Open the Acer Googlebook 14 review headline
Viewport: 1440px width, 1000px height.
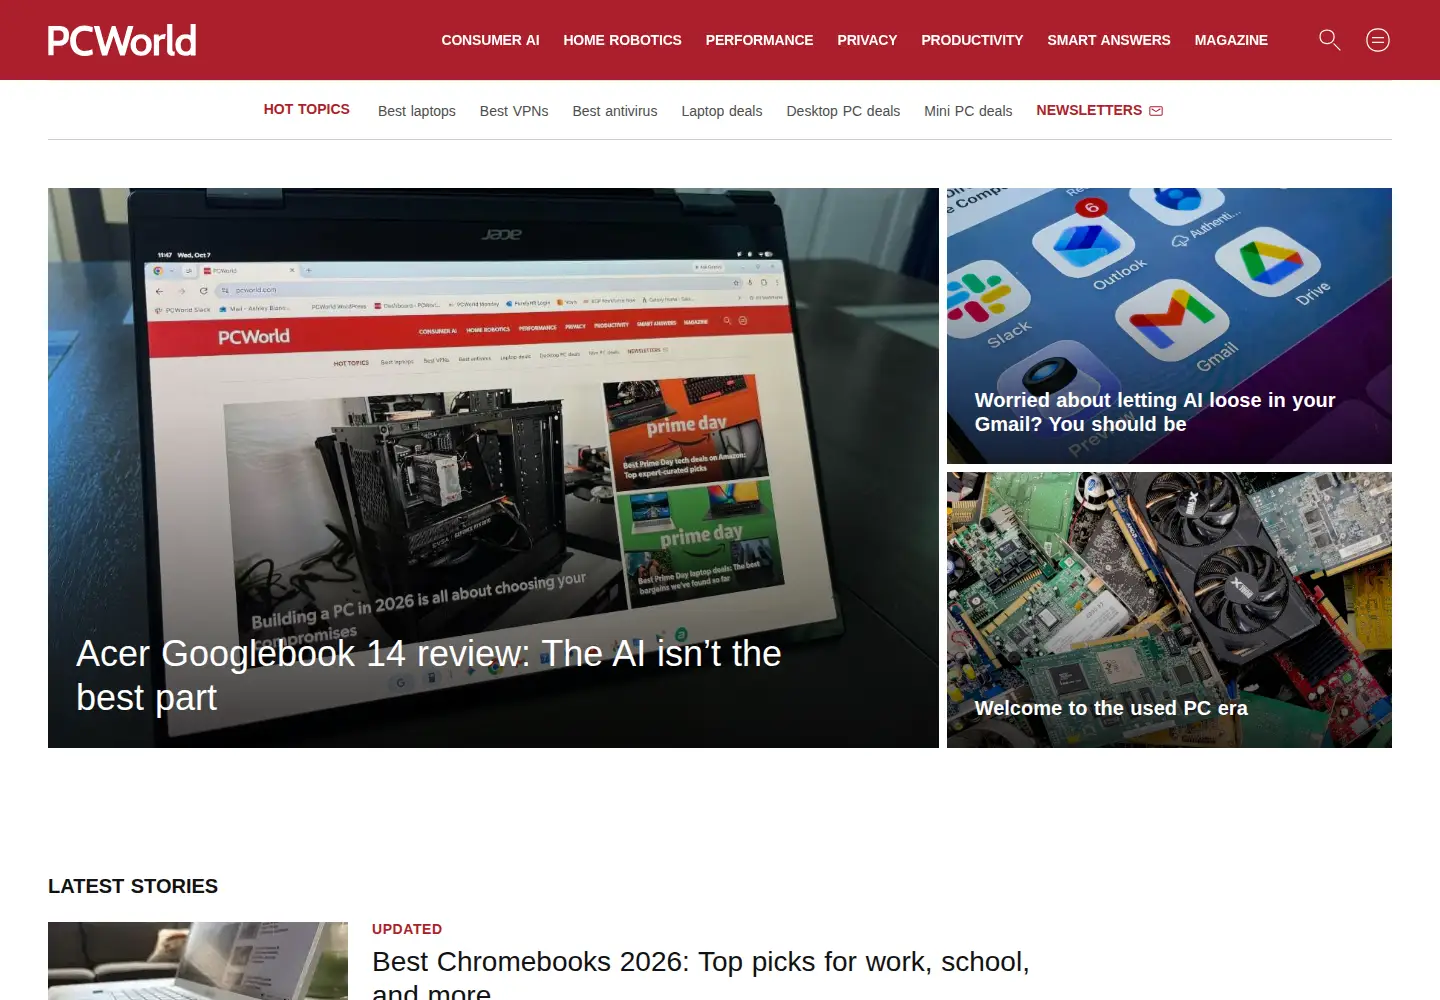(429, 675)
